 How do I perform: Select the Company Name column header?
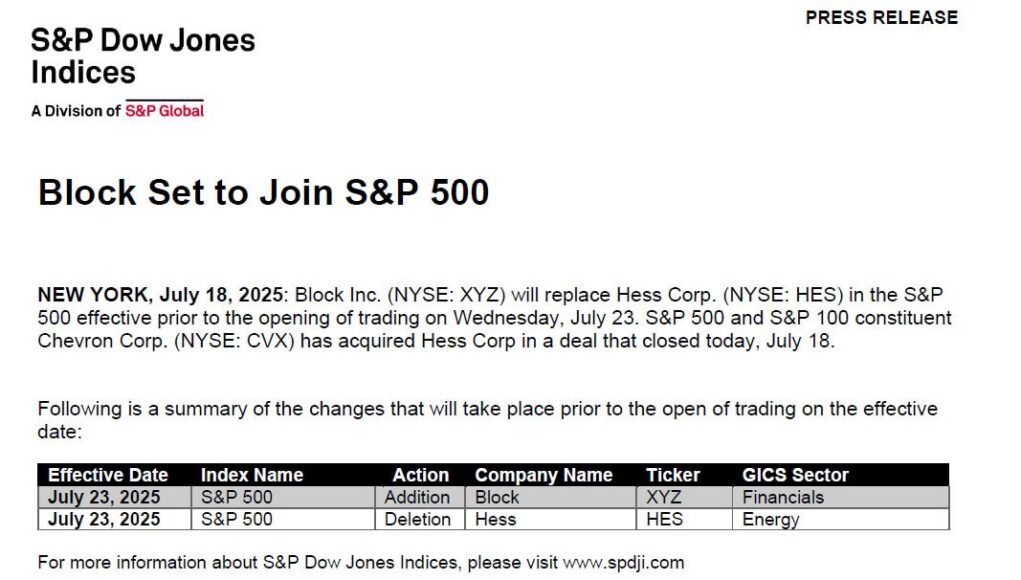(544, 475)
